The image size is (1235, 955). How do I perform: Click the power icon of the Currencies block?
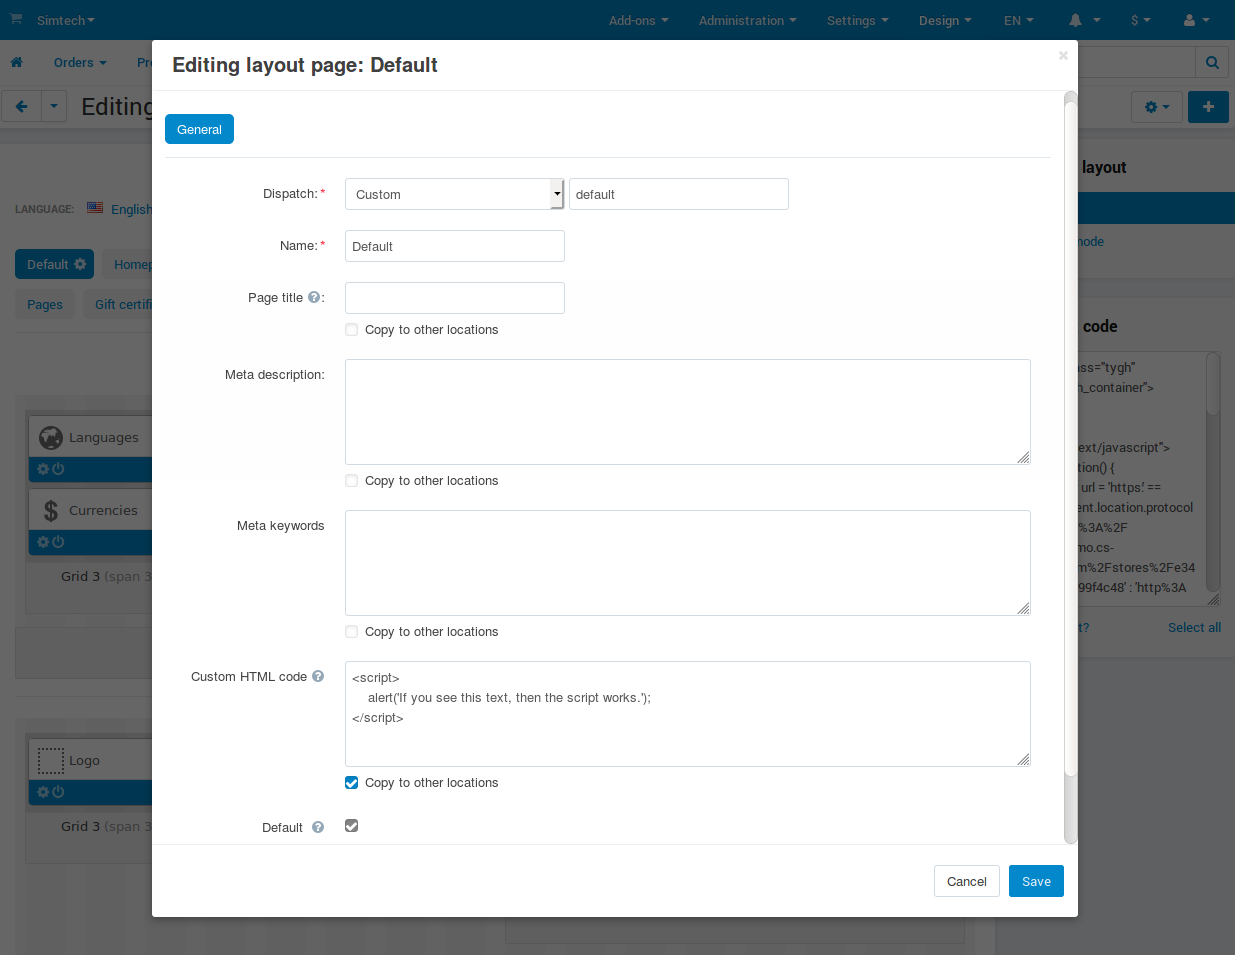(x=58, y=542)
